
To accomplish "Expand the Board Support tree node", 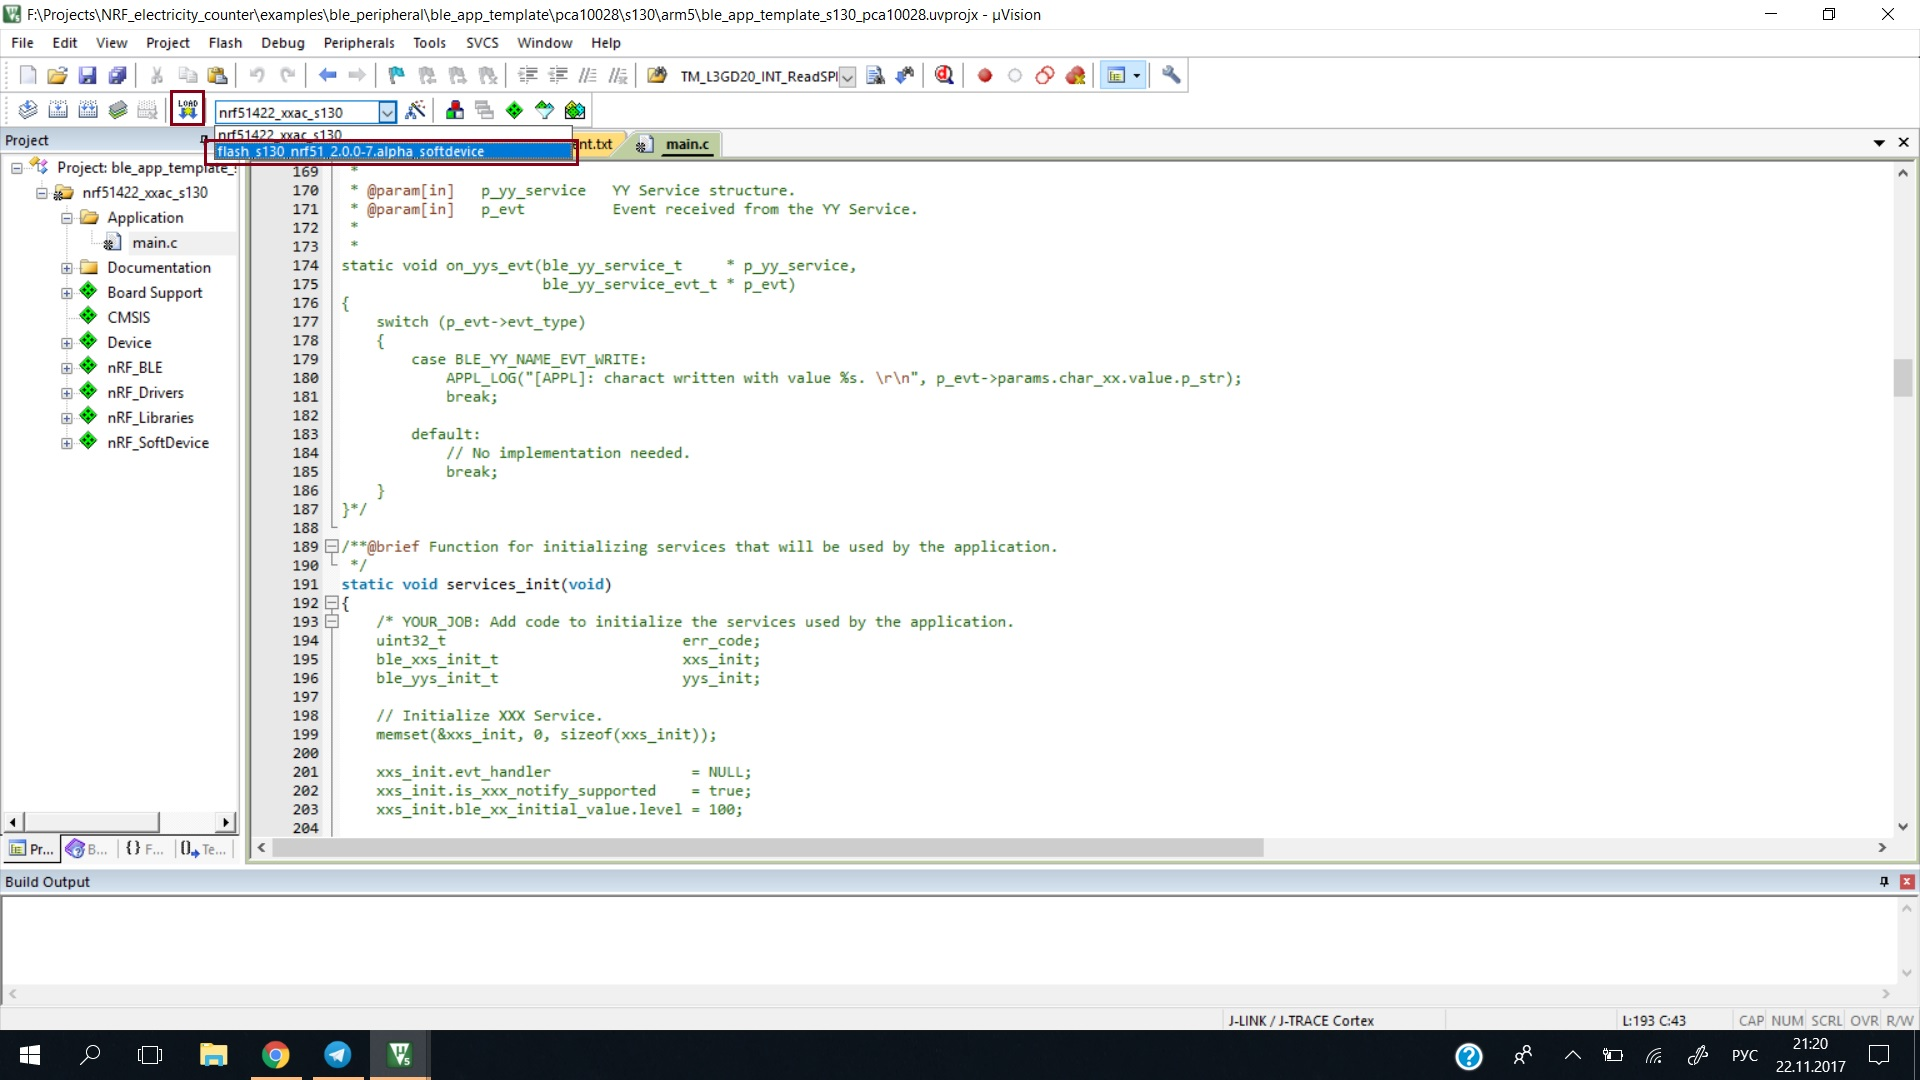I will [66, 293].
